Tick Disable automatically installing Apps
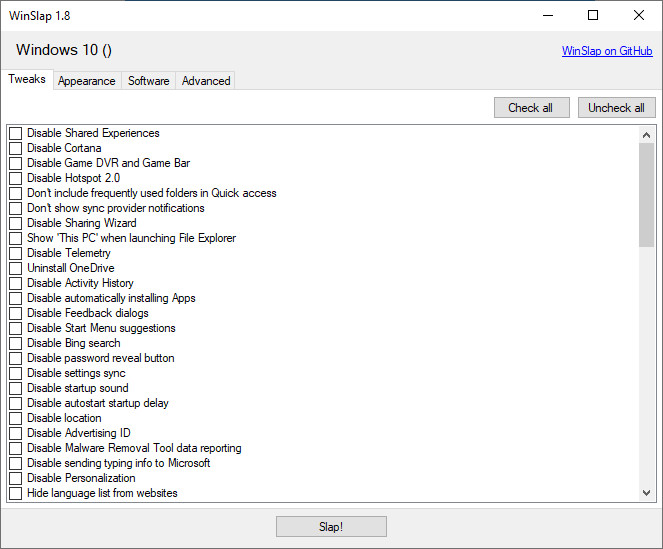This screenshot has height=549, width=663. [16, 298]
